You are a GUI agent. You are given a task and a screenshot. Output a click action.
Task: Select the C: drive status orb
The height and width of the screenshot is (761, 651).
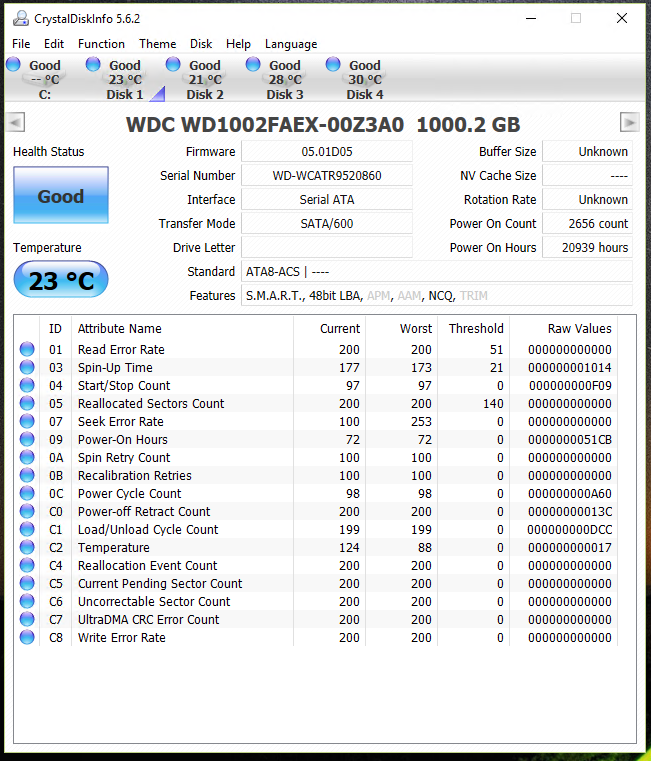pos(13,65)
